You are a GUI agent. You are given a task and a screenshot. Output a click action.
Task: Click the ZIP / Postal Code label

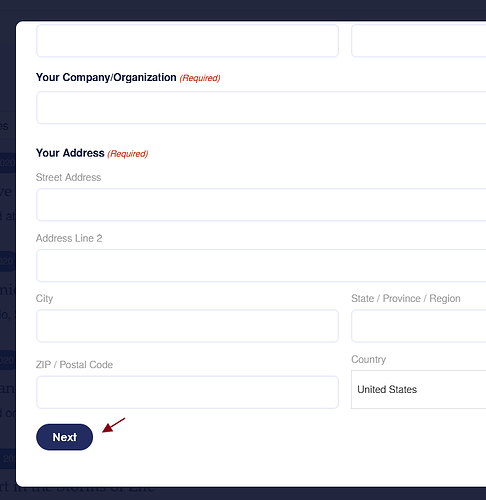point(74,365)
